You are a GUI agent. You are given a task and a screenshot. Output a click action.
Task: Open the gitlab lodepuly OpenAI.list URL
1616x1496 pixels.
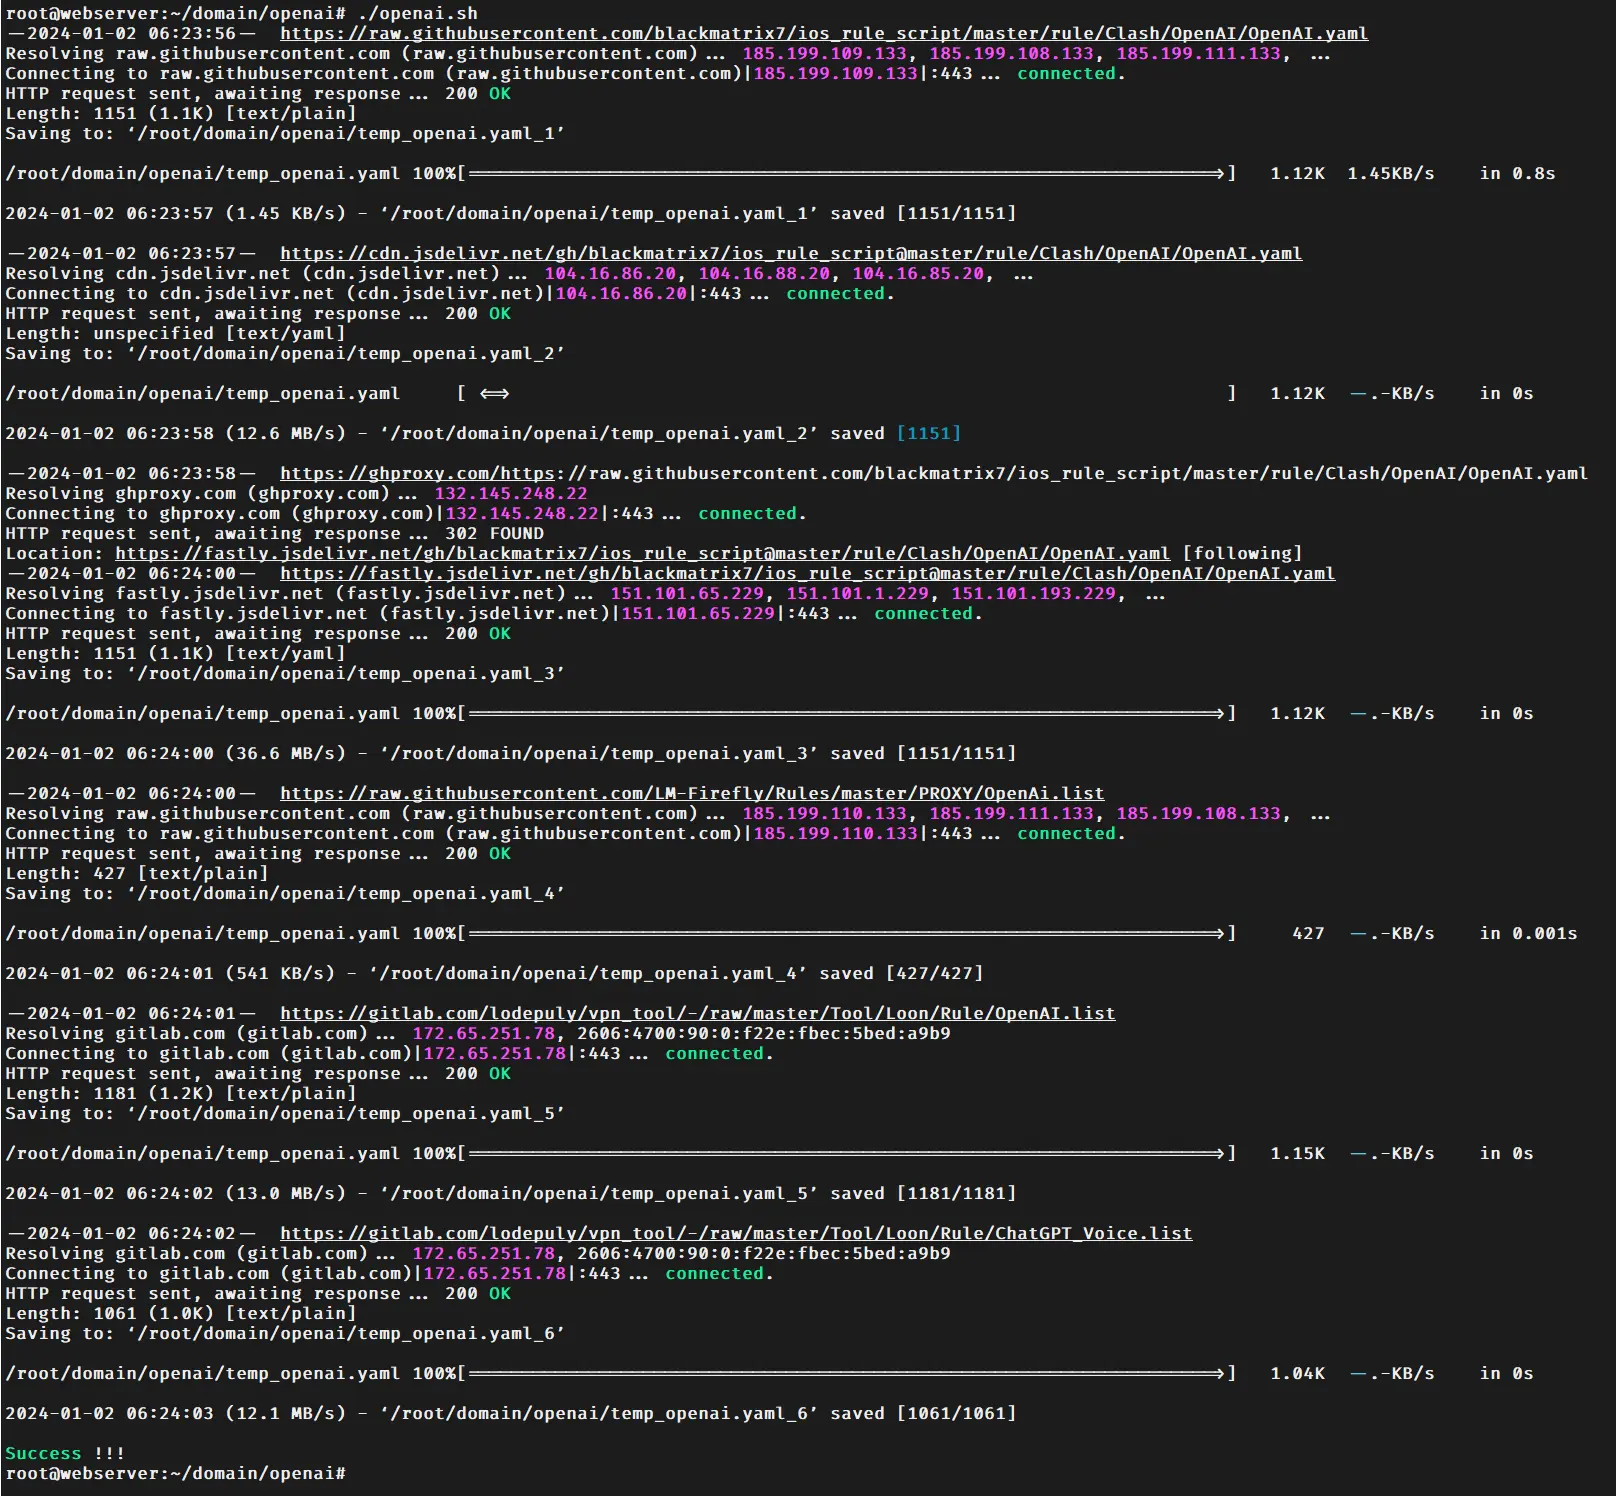(x=698, y=1013)
